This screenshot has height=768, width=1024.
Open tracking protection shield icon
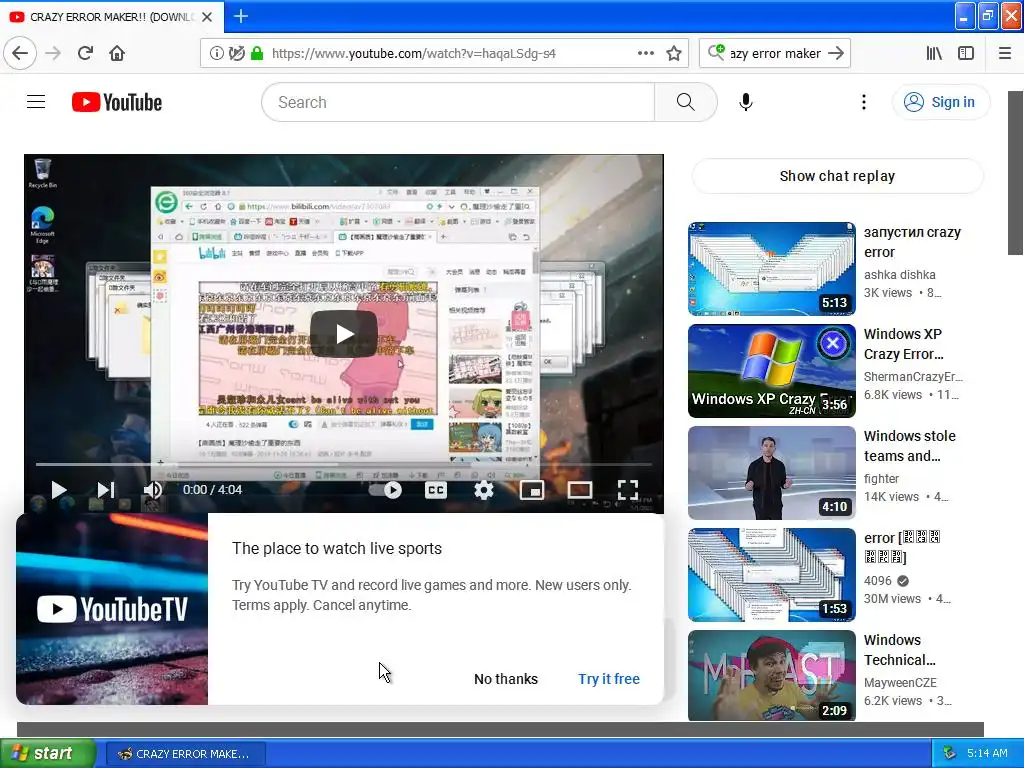click(236, 53)
